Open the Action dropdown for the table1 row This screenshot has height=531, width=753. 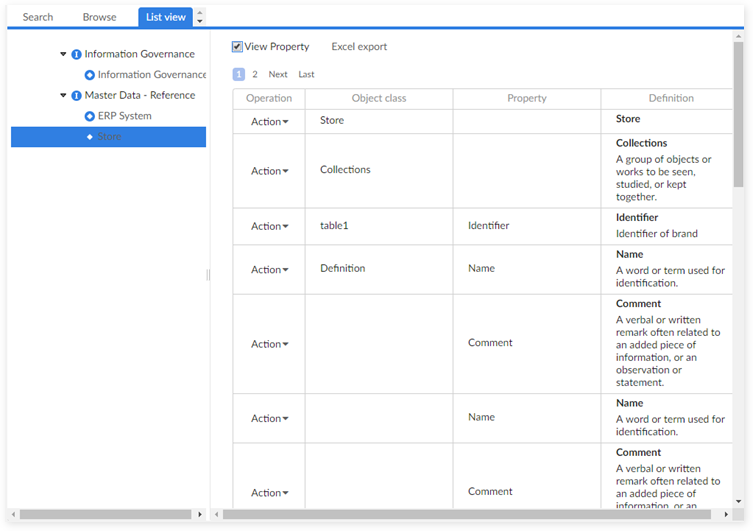[269, 226]
